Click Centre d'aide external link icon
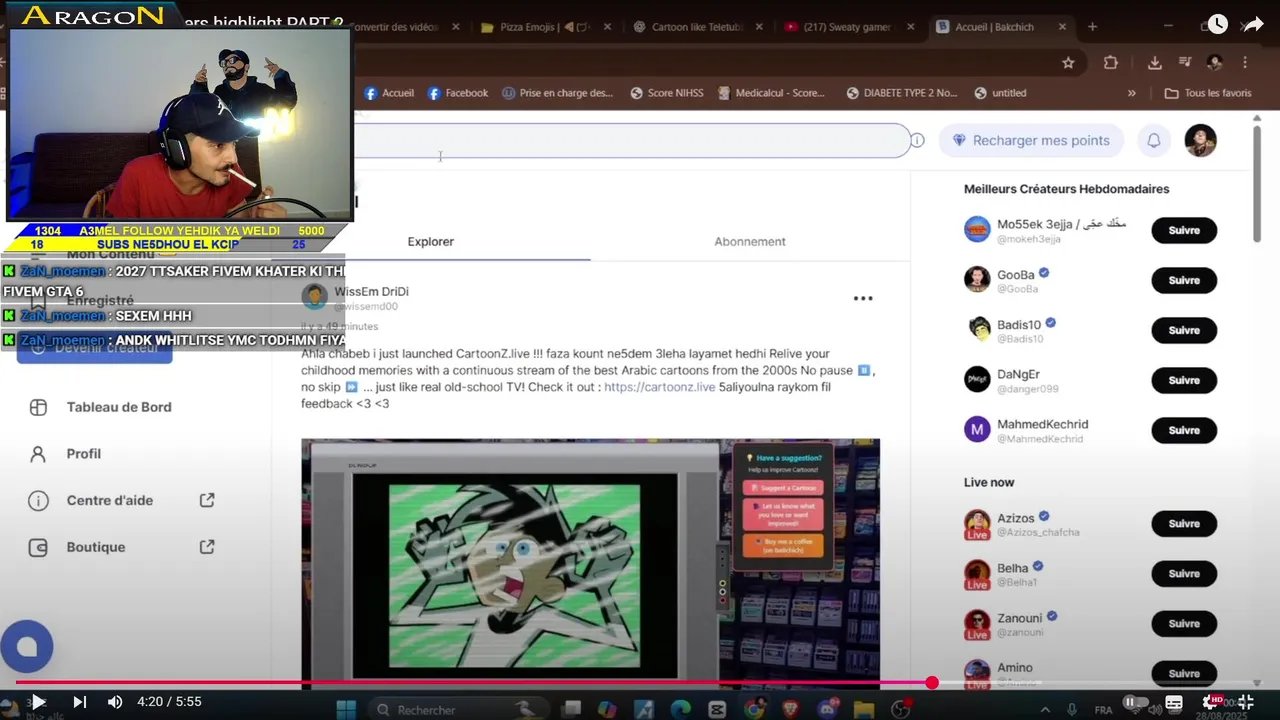Image resolution: width=1280 pixels, height=720 pixels. click(x=207, y=500)
